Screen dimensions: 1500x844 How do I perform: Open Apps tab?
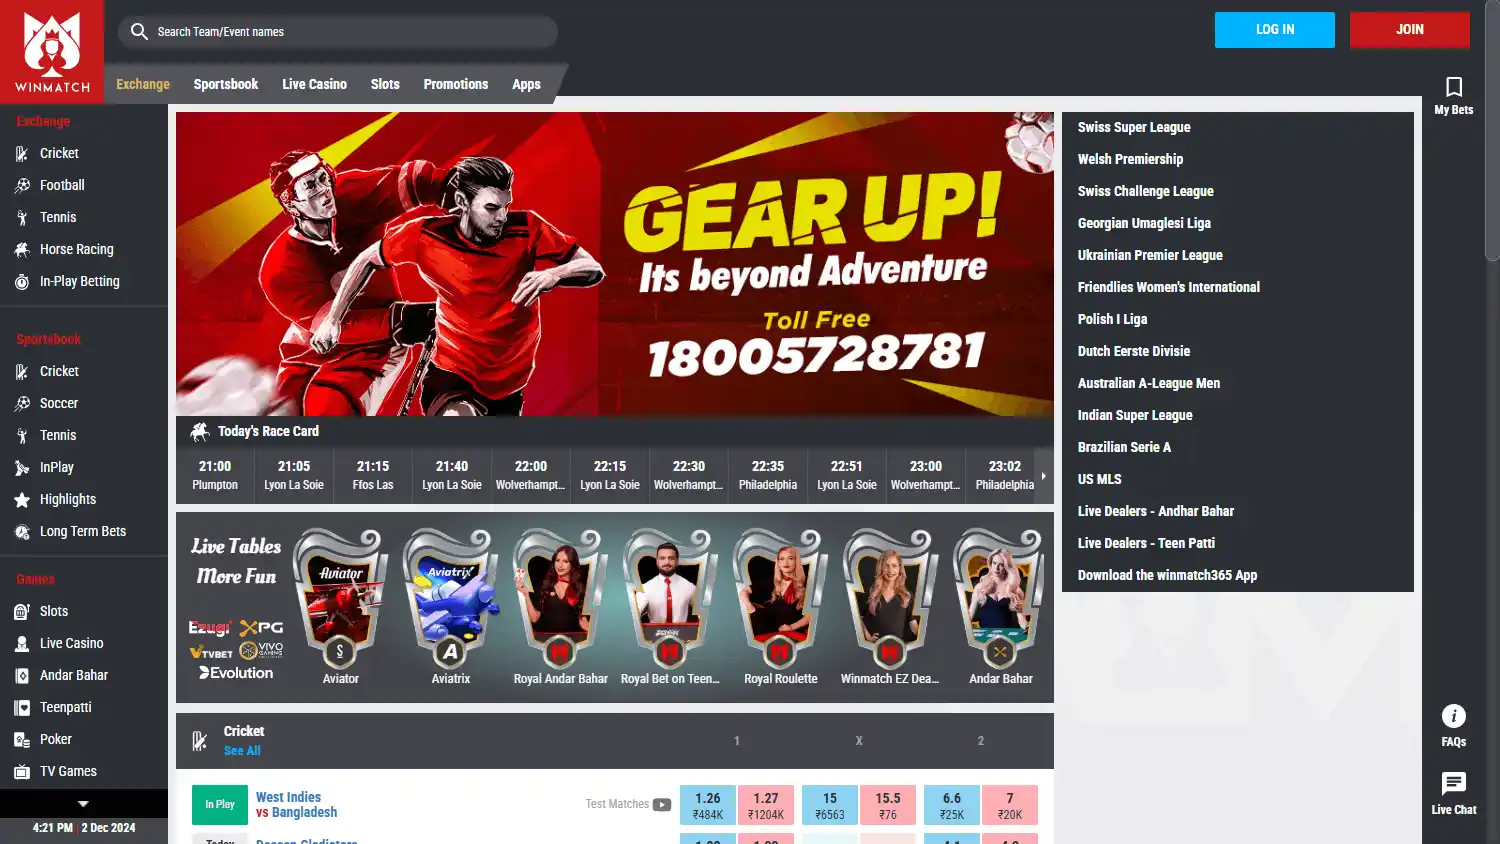click(526, 84)
